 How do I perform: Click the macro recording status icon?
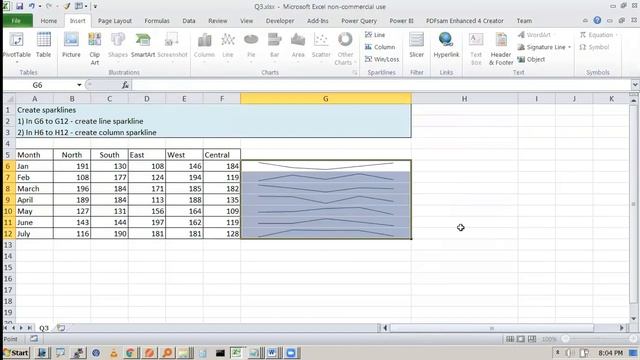pos(34,339)
